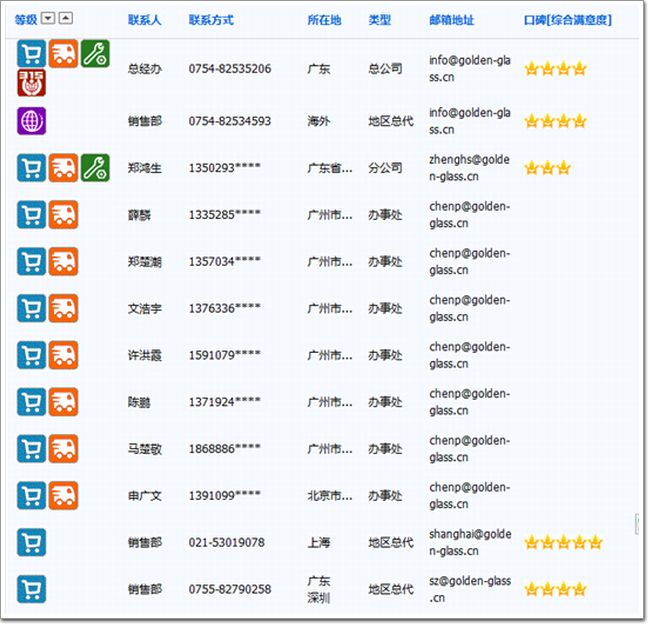
Task: Click phone number 0755-82790258
Action: click(229, 589)
